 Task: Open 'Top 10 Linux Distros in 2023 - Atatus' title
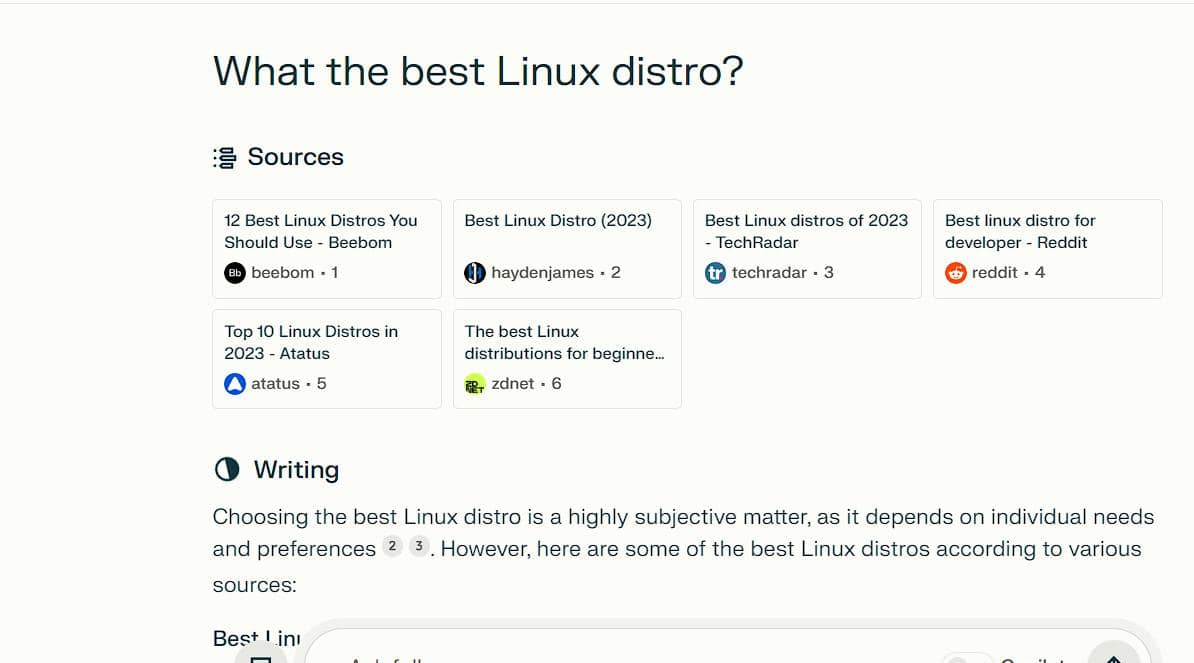[x=311, y=342]
